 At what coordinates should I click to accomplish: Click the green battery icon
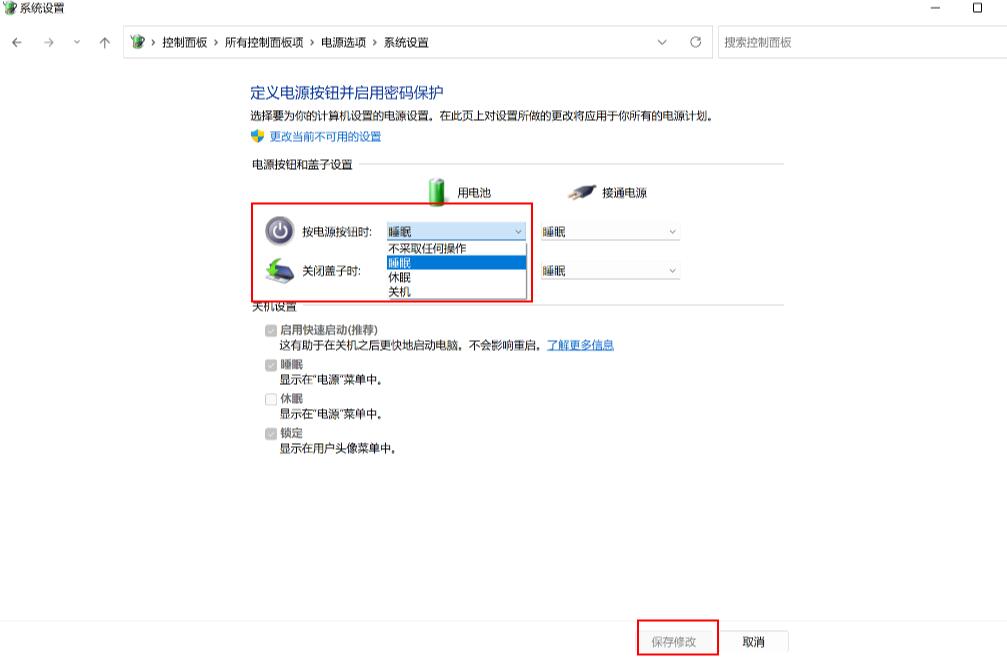pos(437,191)
